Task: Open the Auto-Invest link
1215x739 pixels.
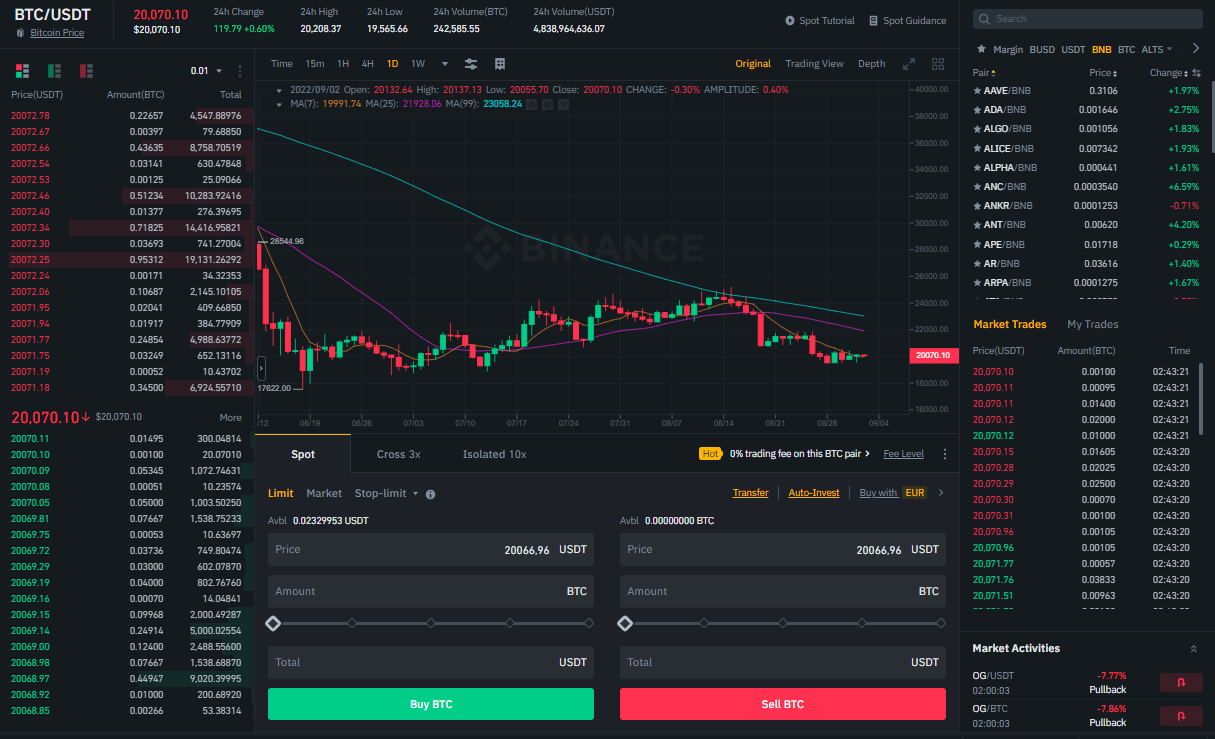Action: coord(814,493)
